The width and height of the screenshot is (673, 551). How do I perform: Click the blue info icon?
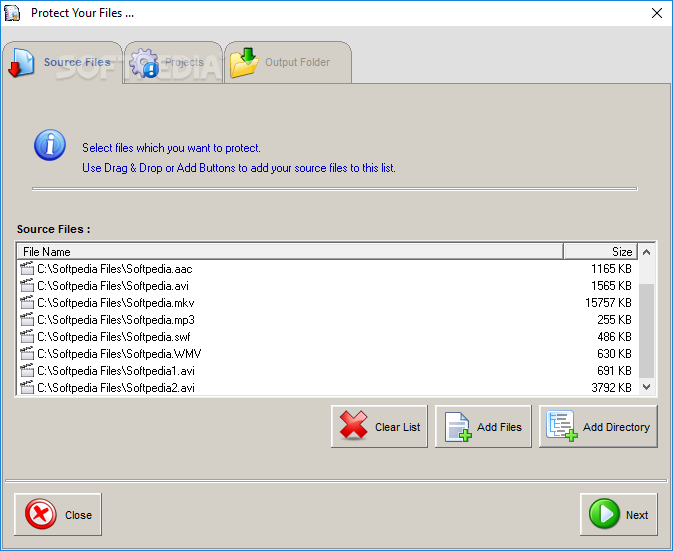[50, 145]
